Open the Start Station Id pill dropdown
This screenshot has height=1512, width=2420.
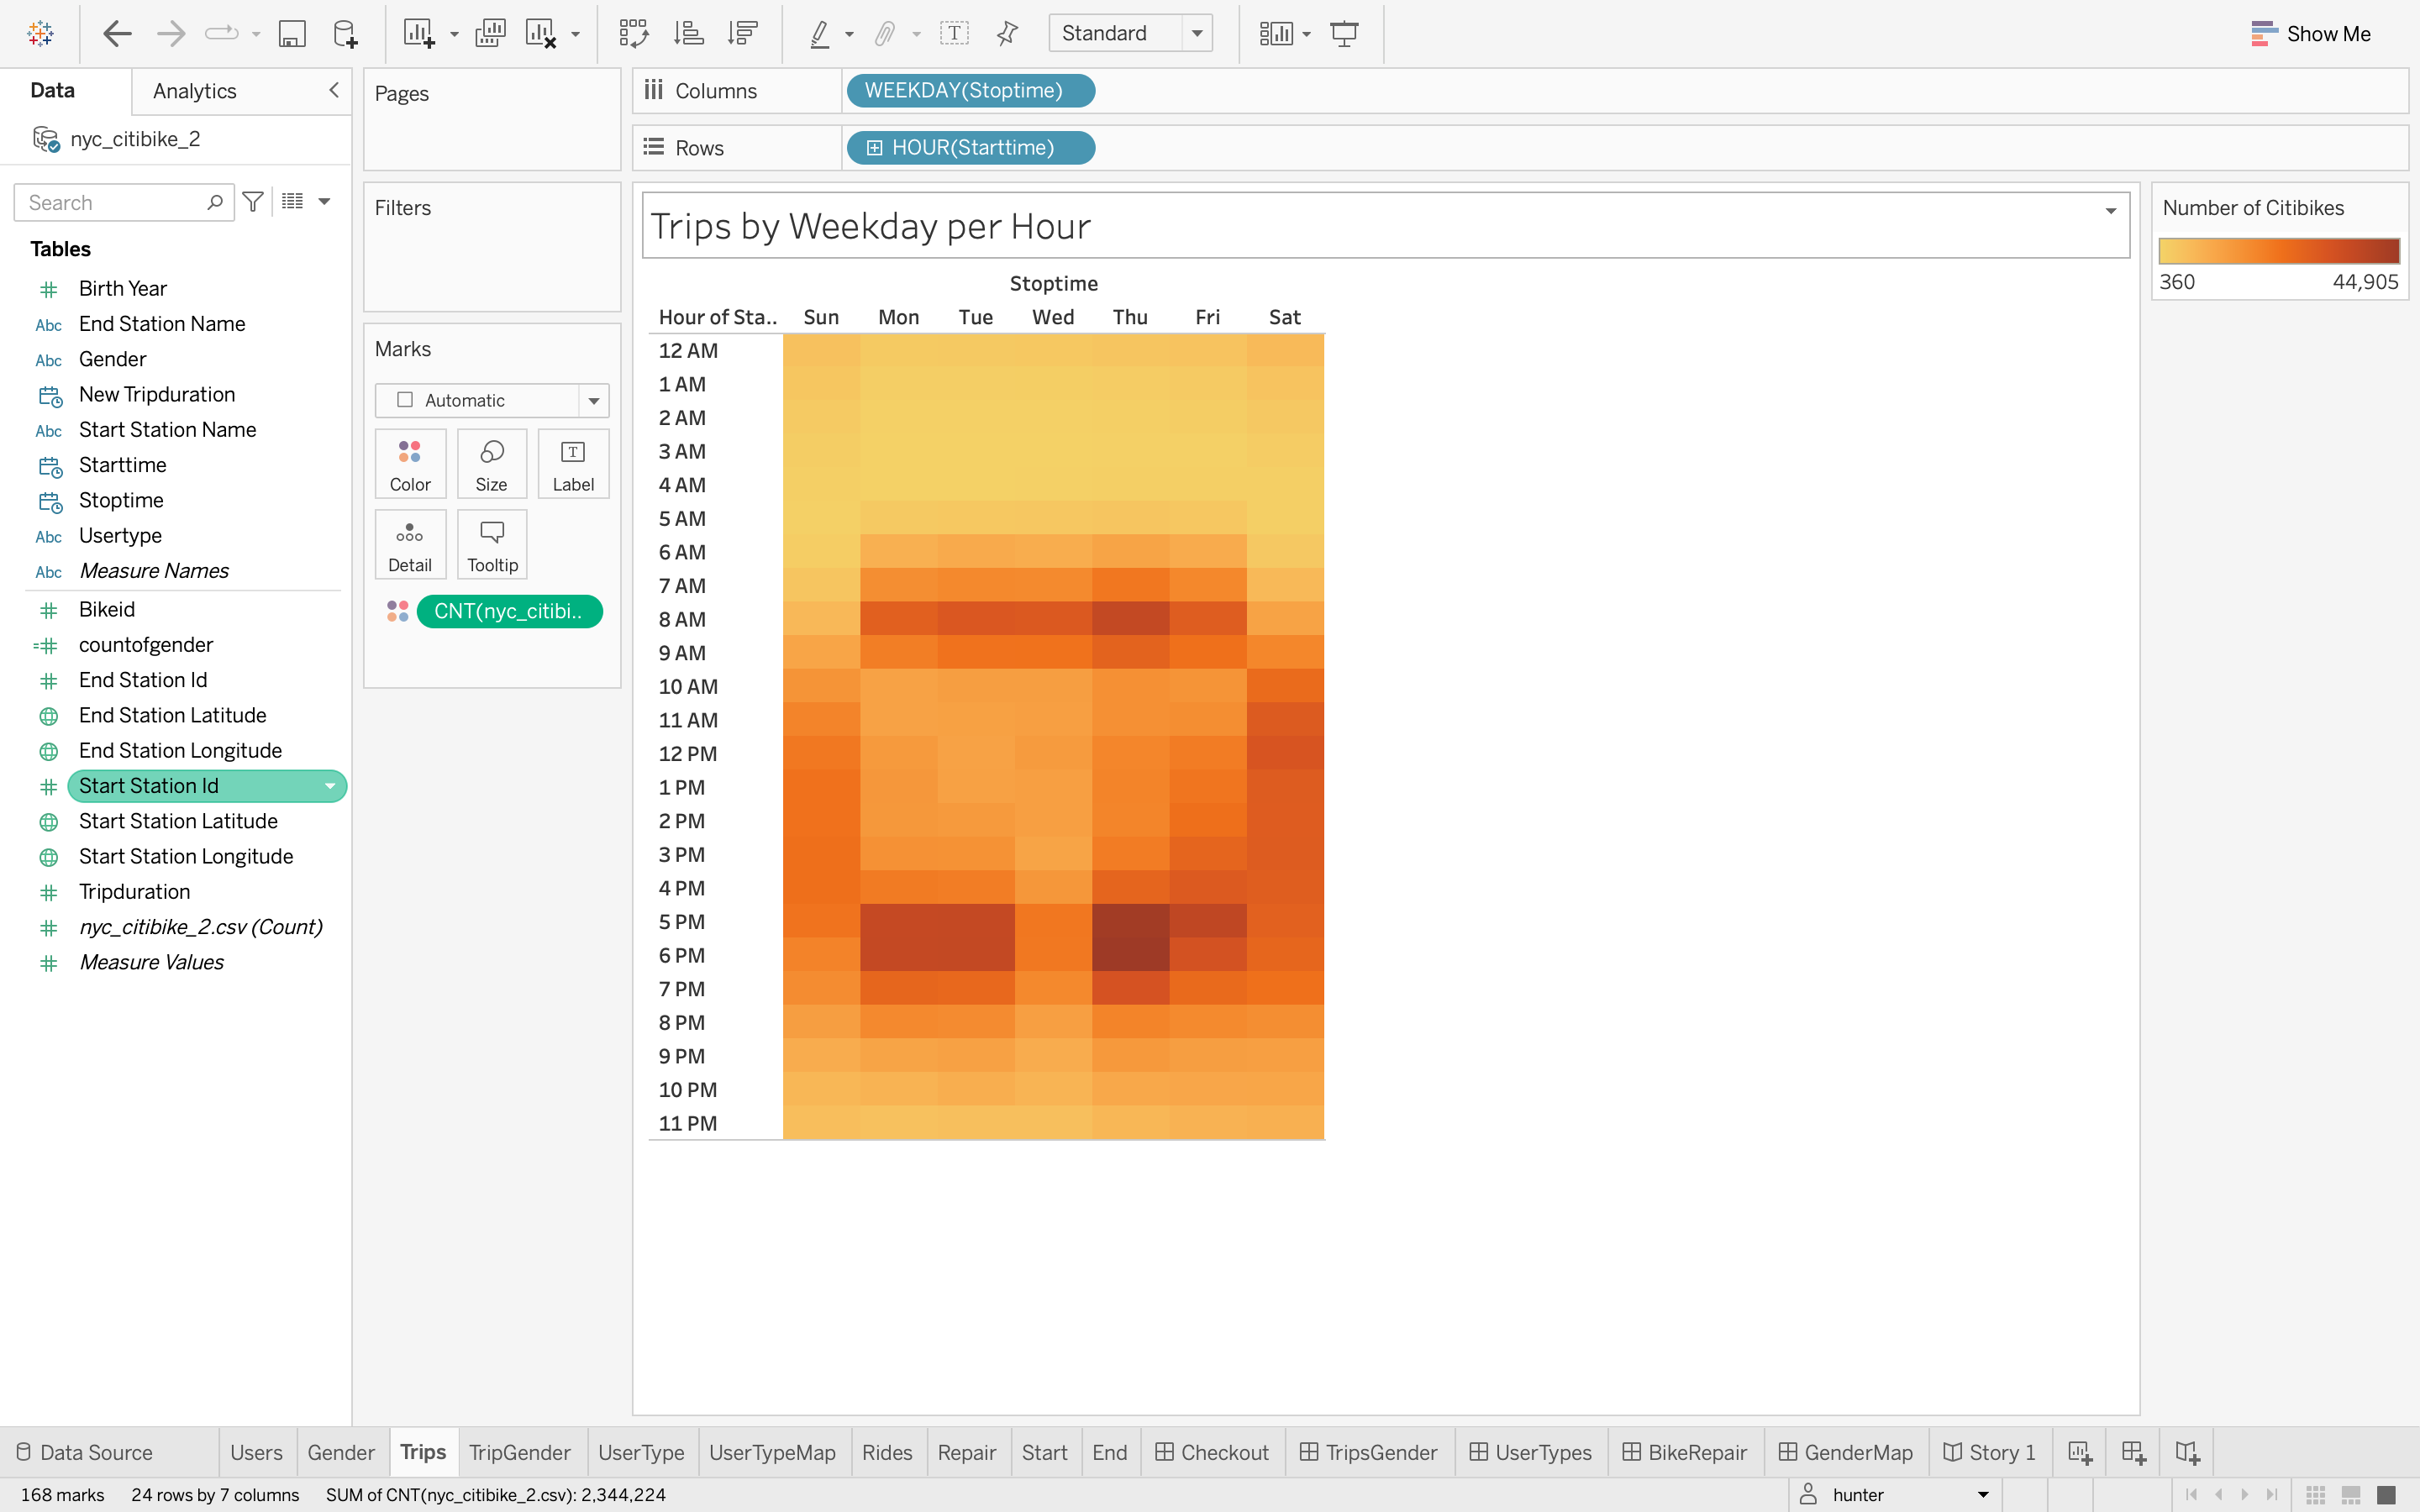coord(330,786)
